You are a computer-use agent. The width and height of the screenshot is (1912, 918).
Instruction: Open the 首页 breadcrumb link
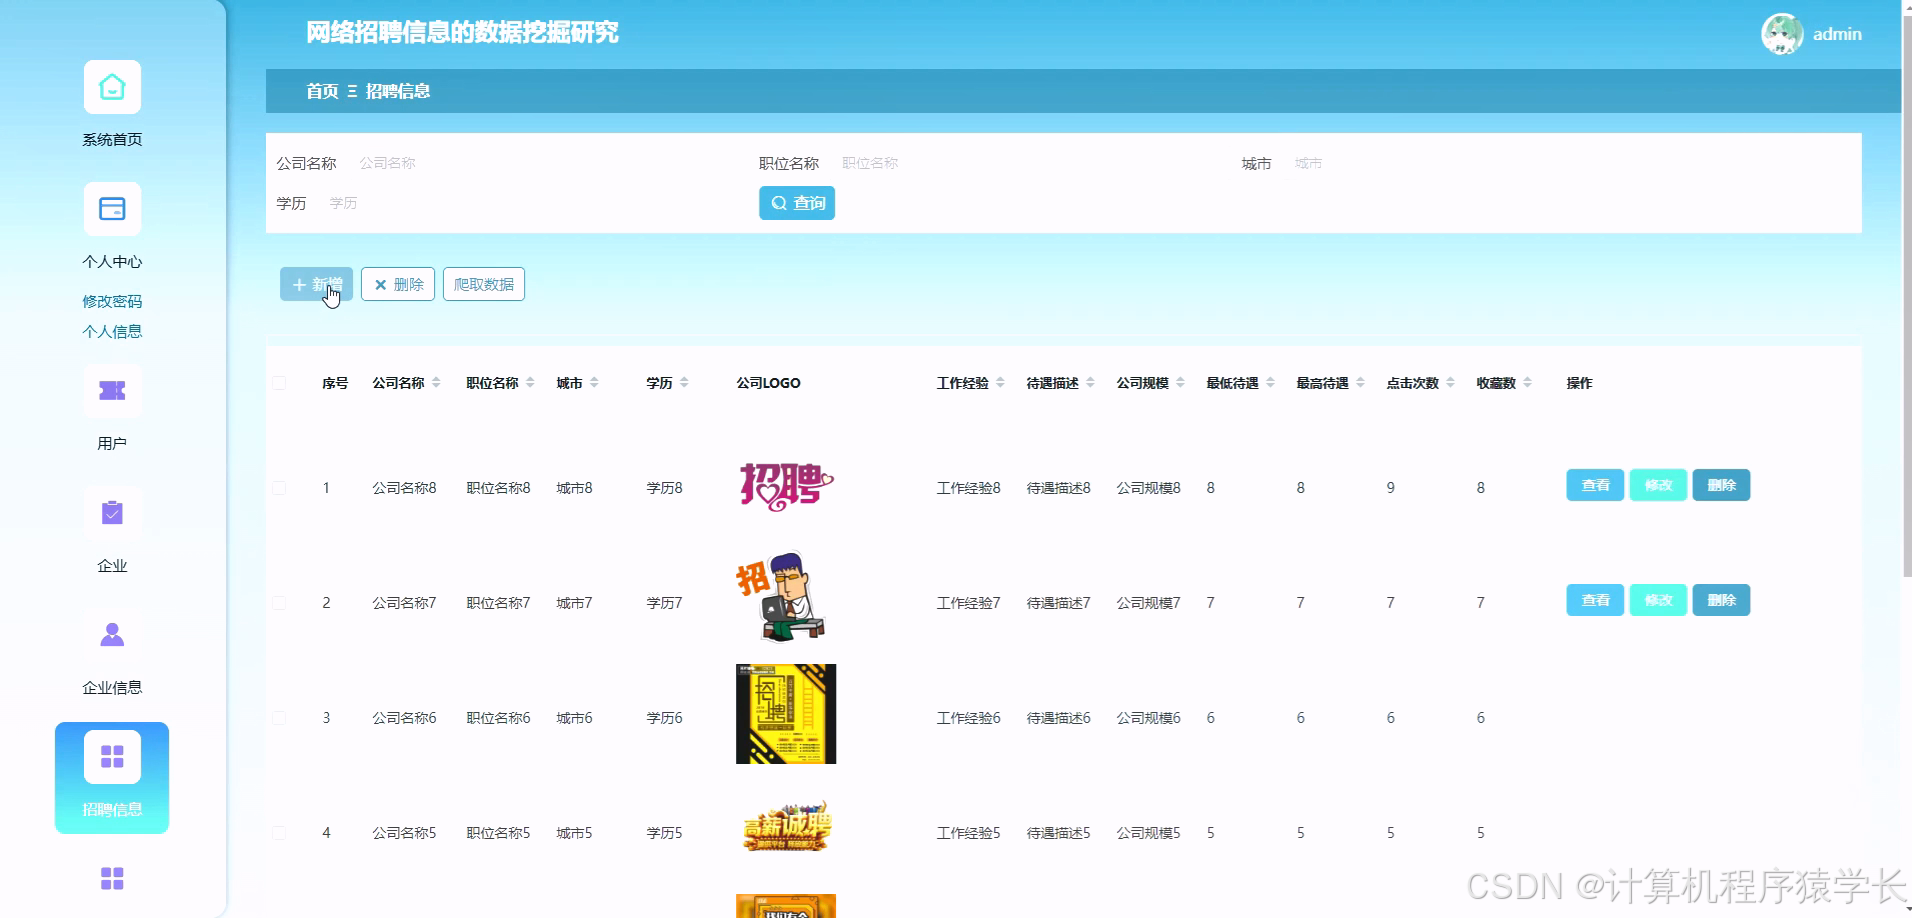pyautogui.click(x=322, y=91)
